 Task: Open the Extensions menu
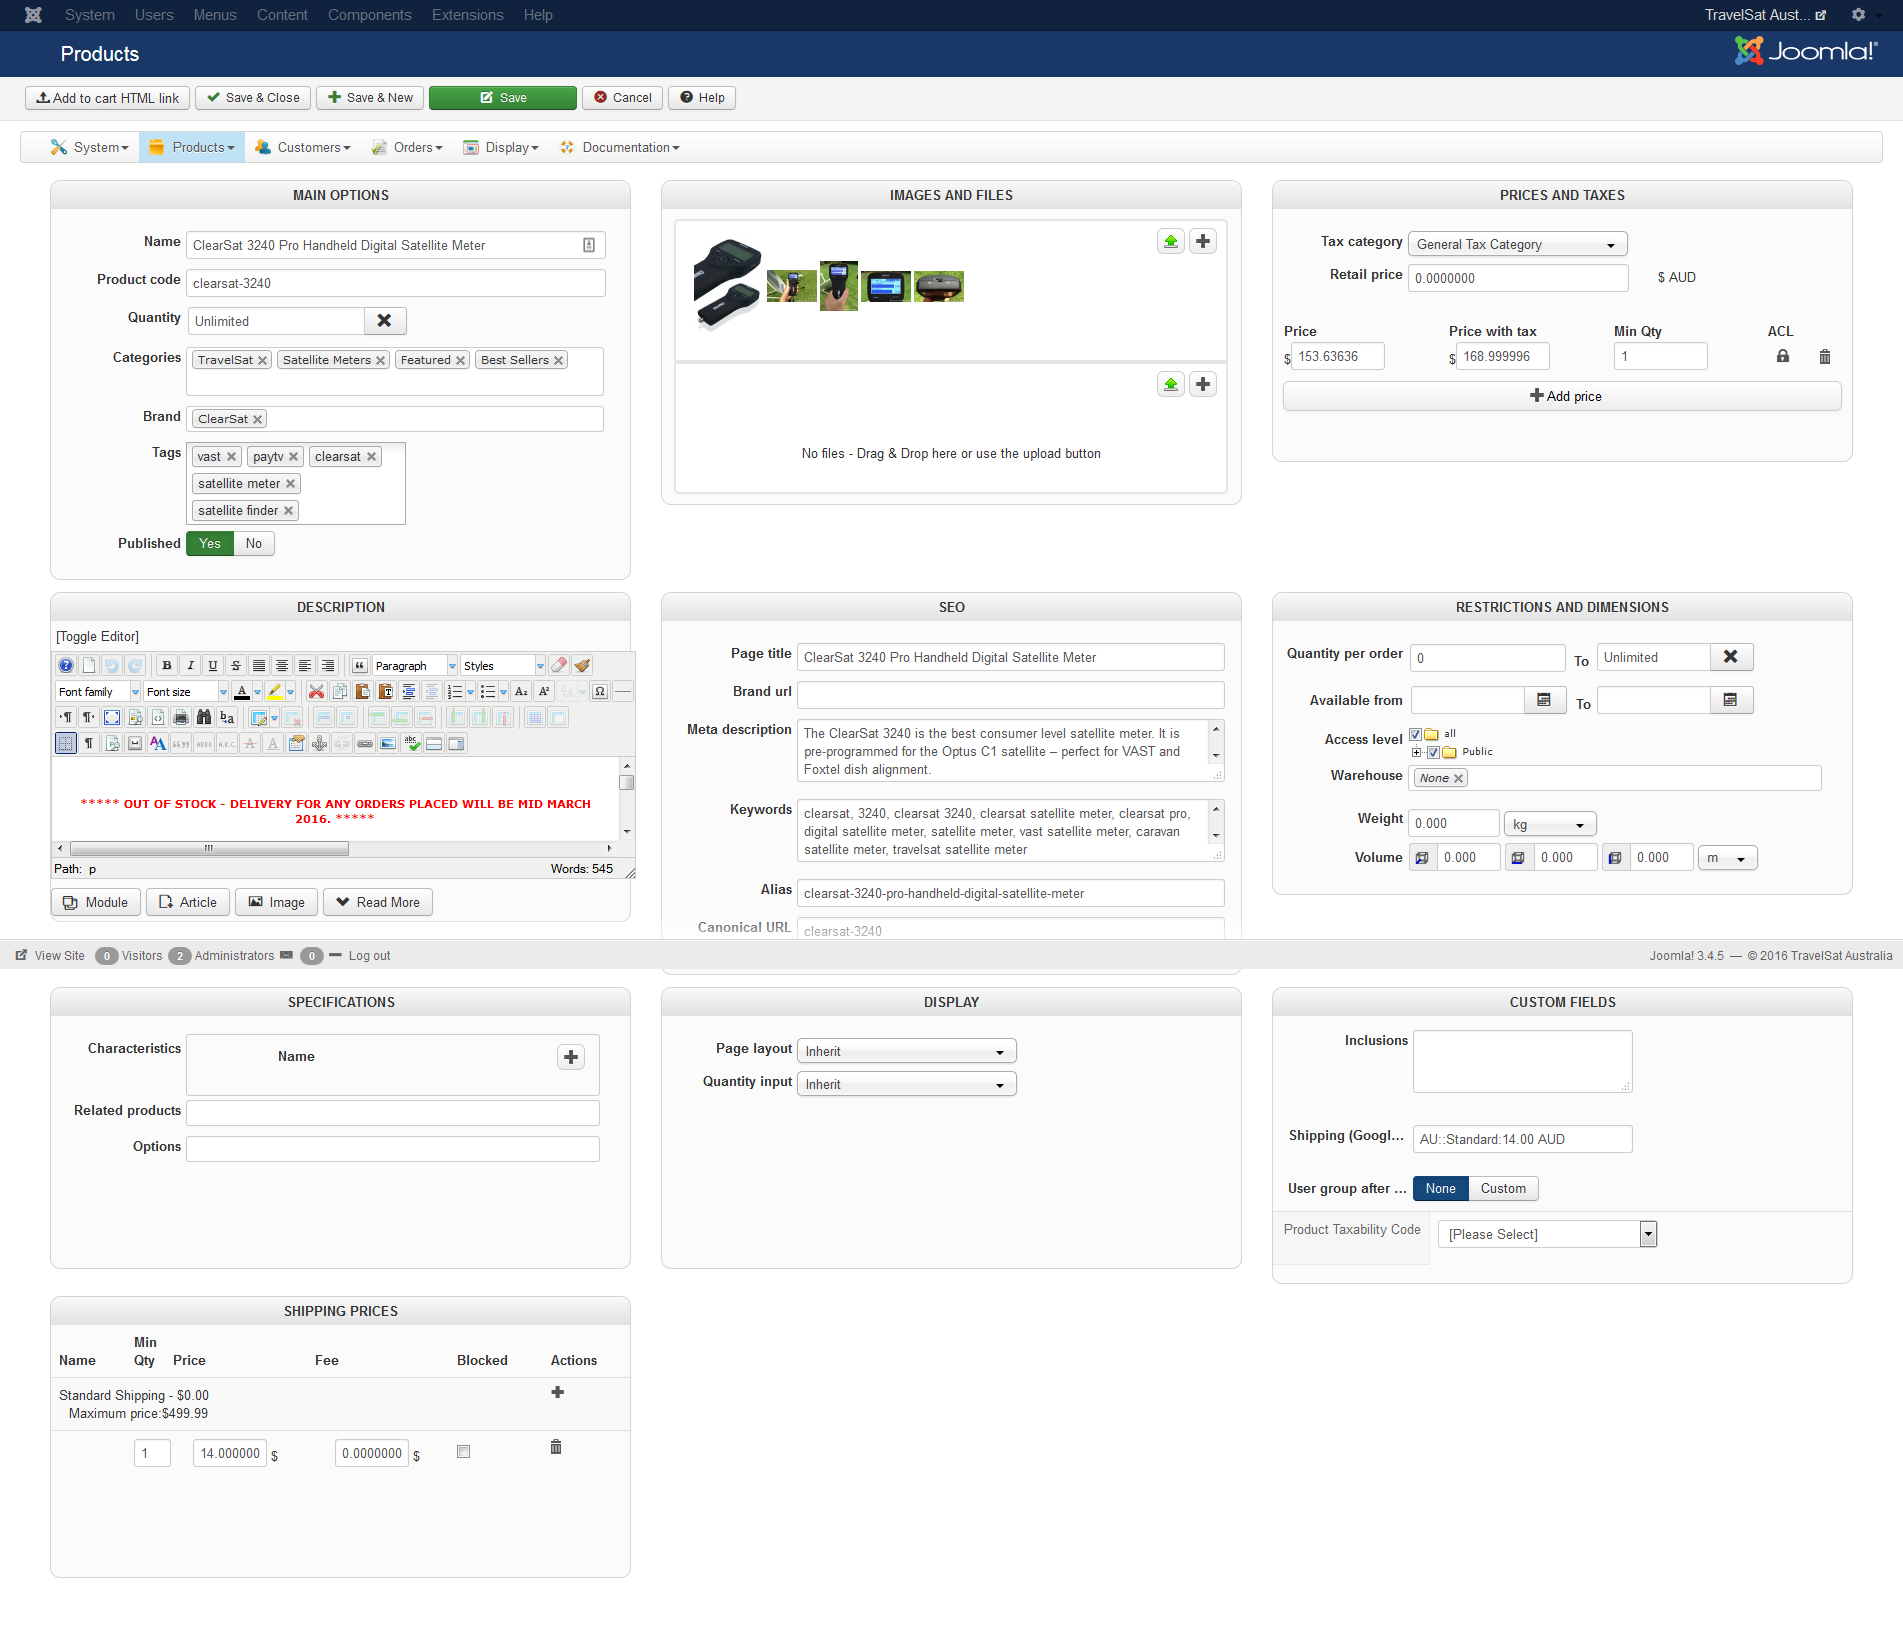(x=468, y=15)
